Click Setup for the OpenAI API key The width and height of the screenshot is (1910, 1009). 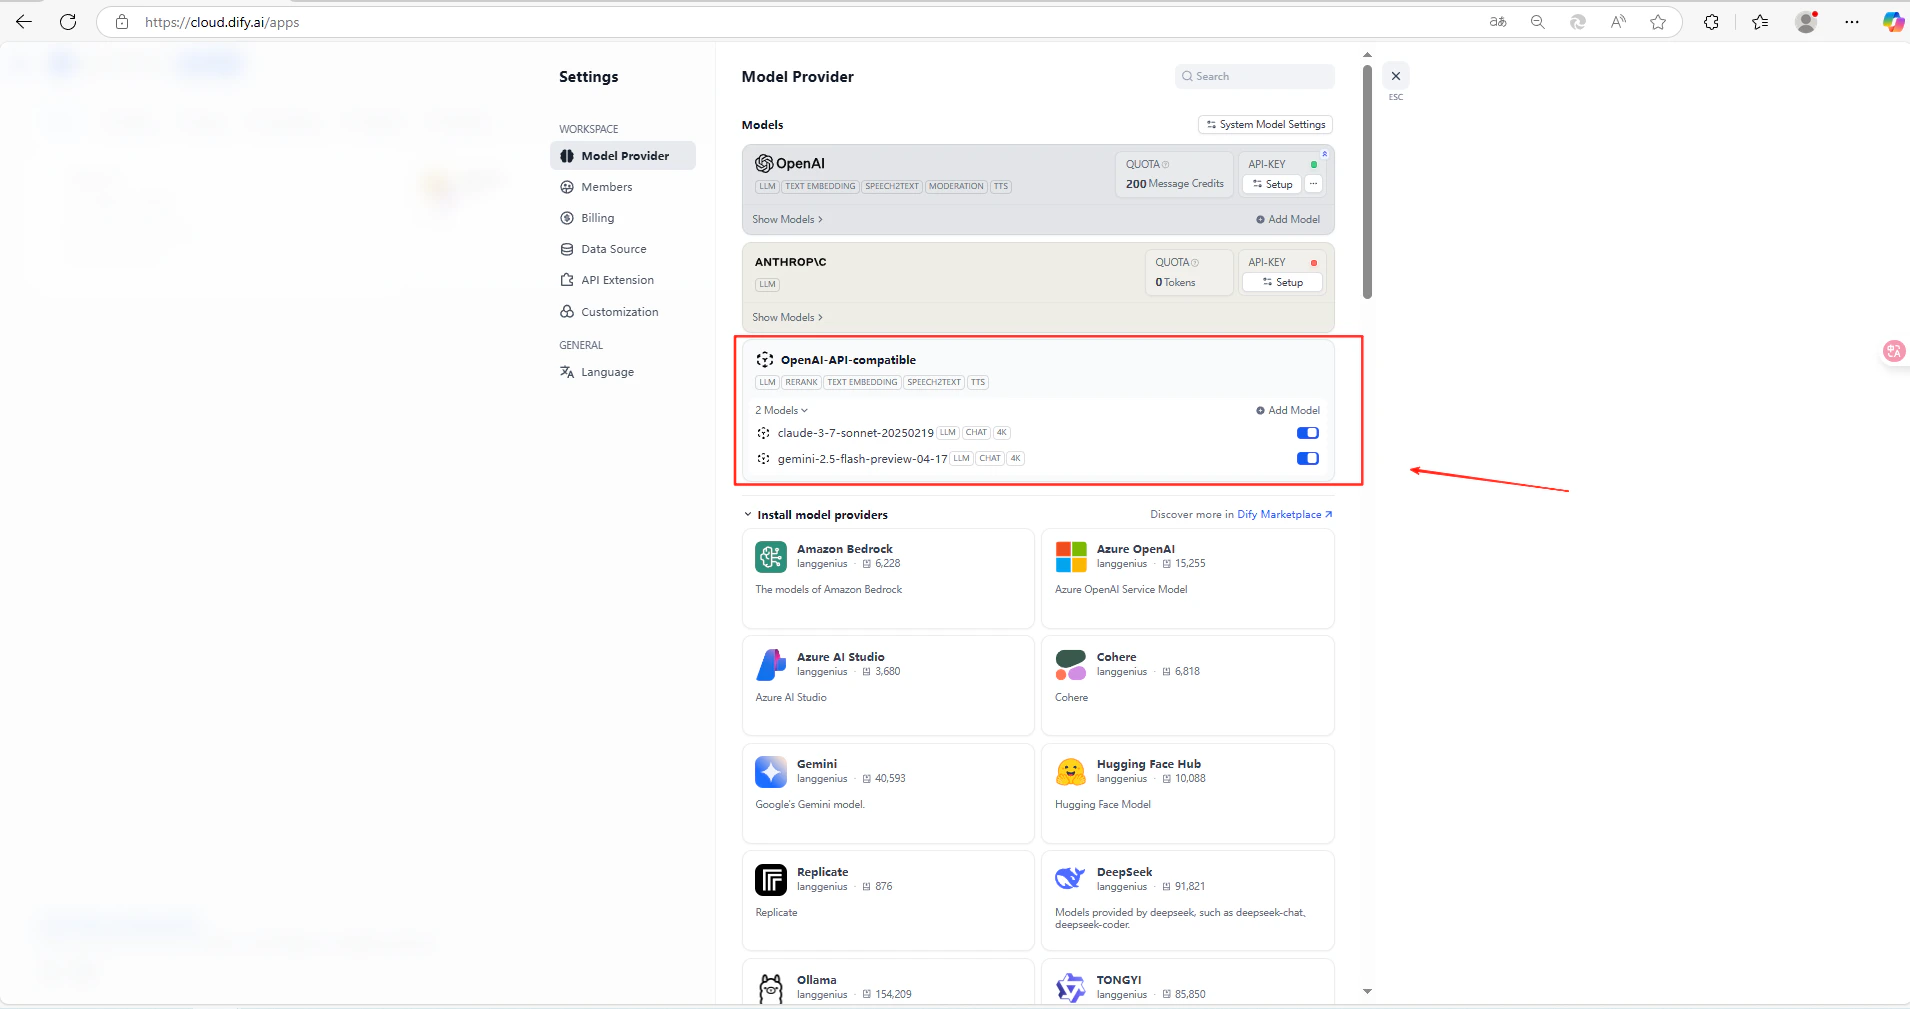point(1272,184)
